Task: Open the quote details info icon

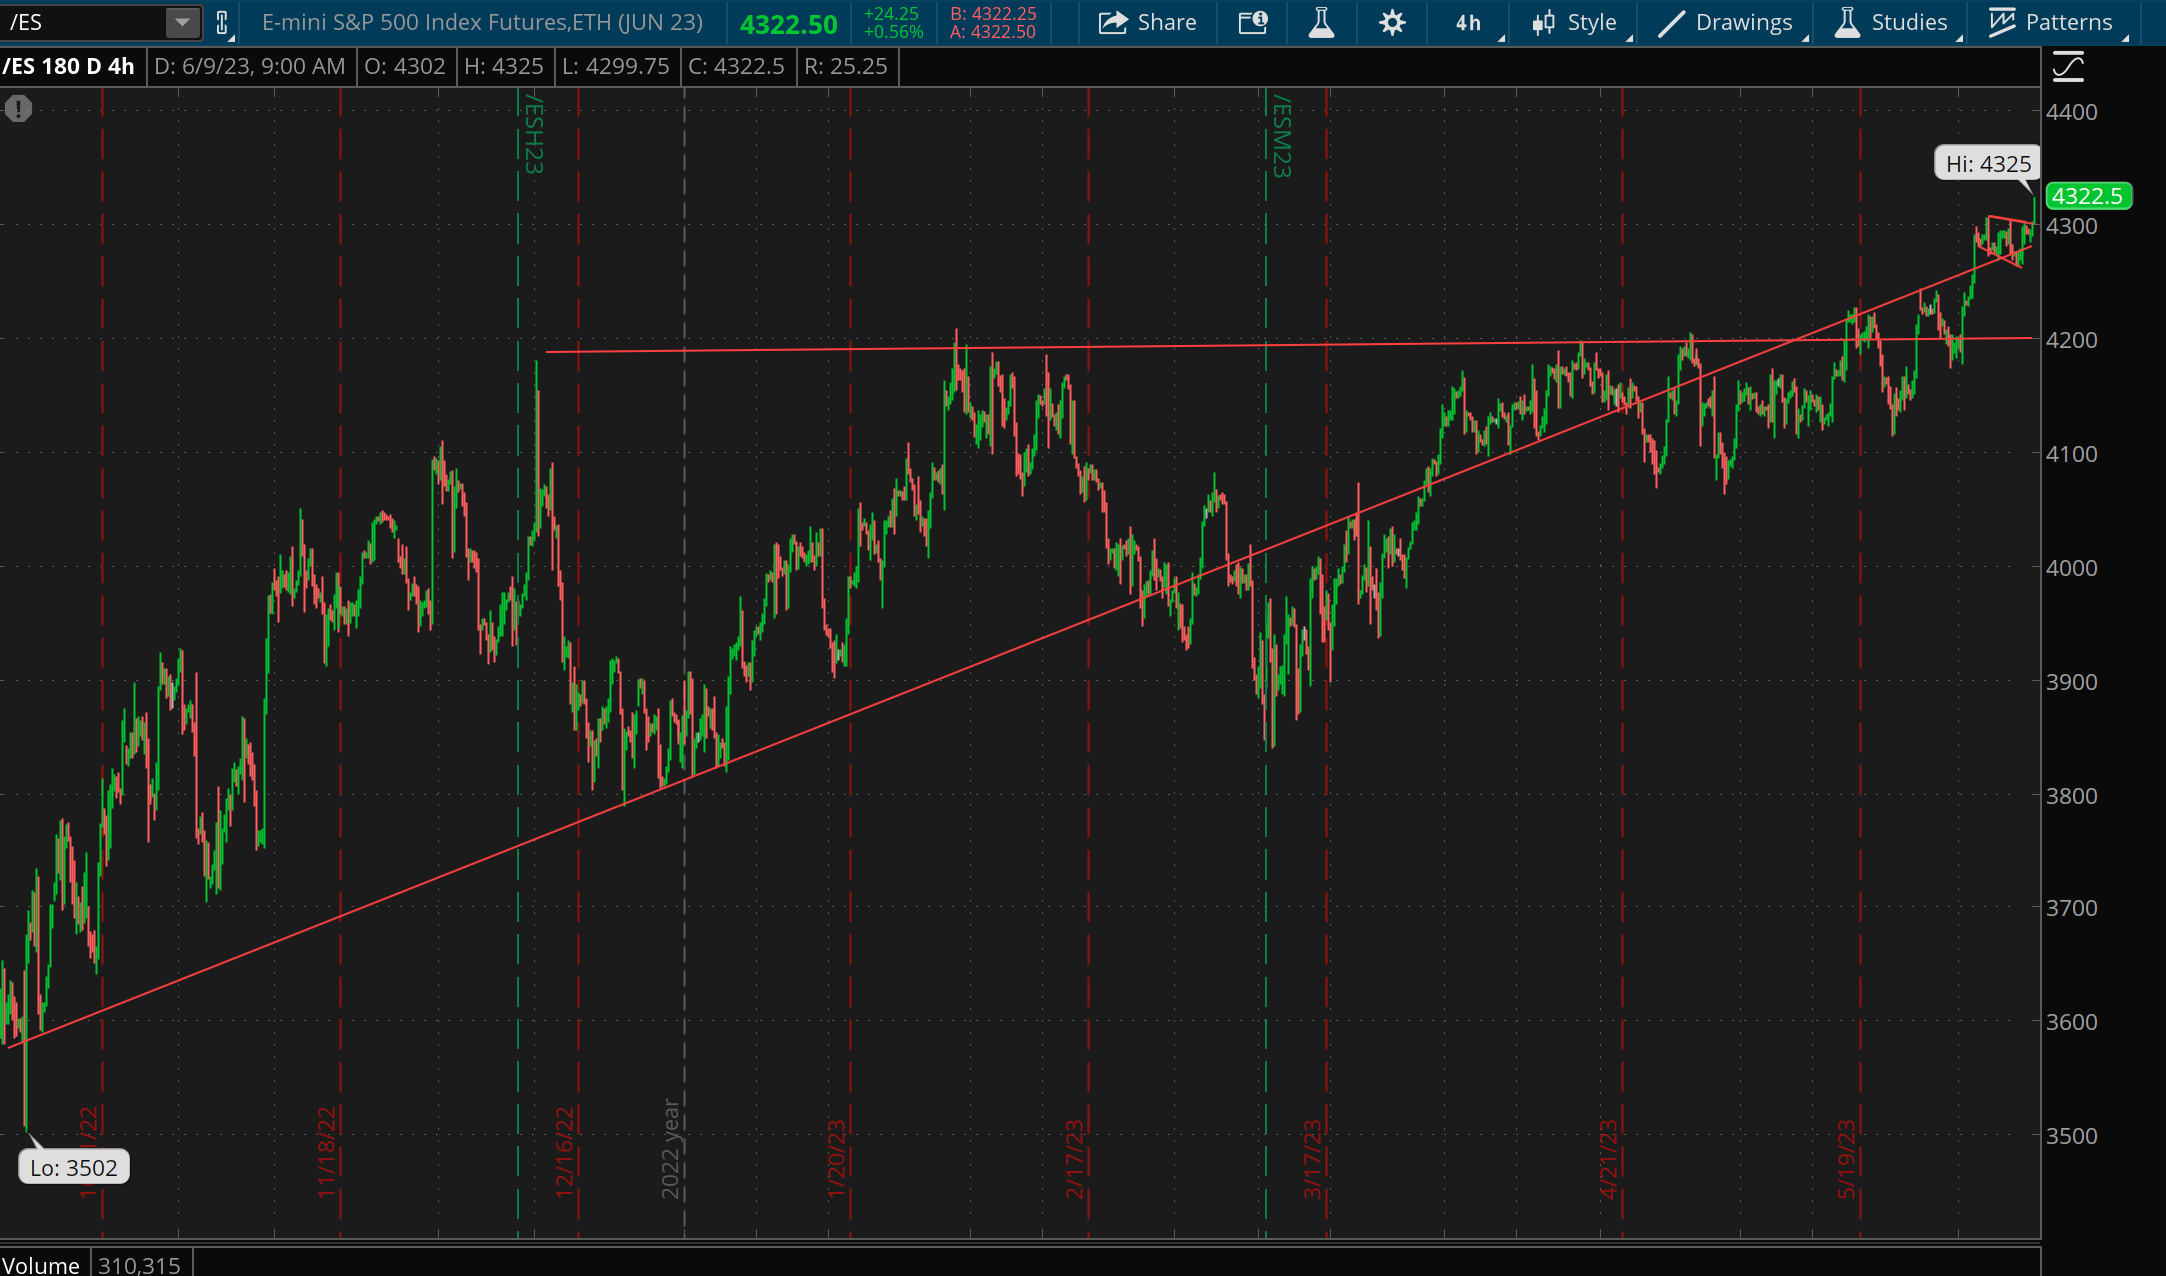Action: coord(1253,22)
